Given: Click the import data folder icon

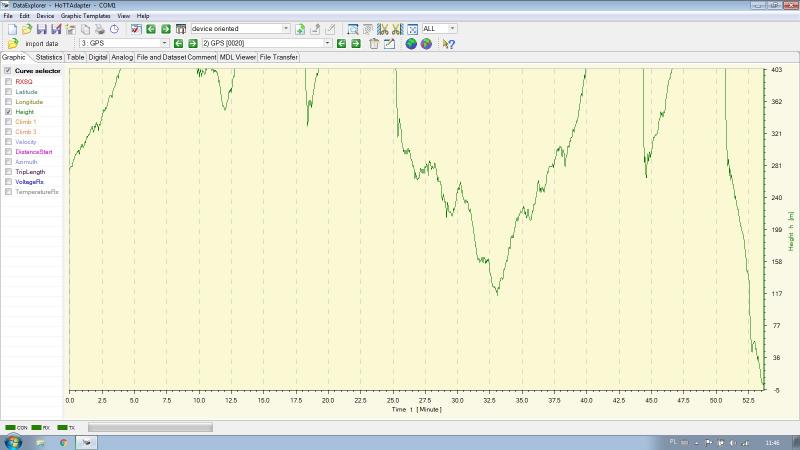Looking at the screenshot, I should 12,44.
